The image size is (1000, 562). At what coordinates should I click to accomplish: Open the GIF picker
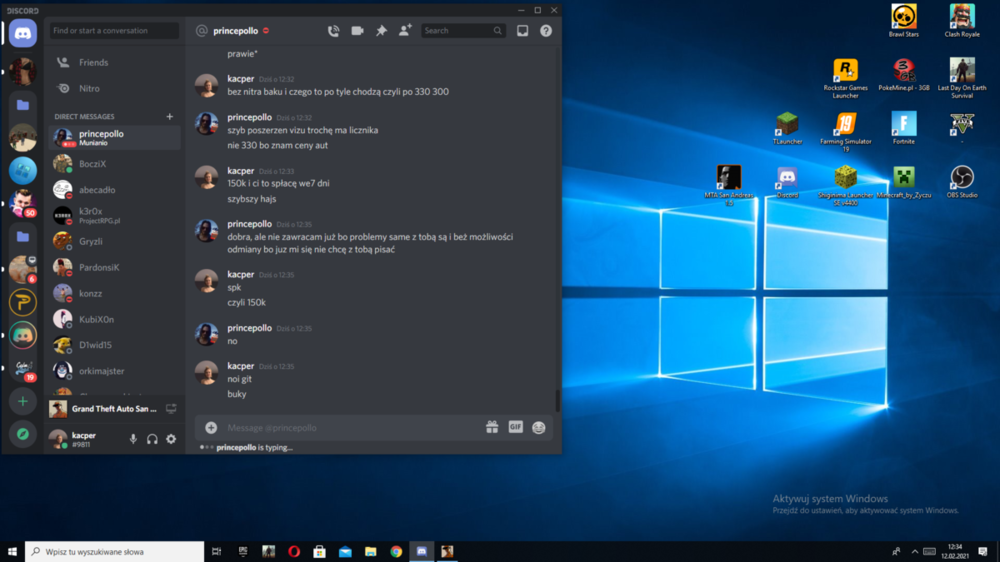click(515, 427)
